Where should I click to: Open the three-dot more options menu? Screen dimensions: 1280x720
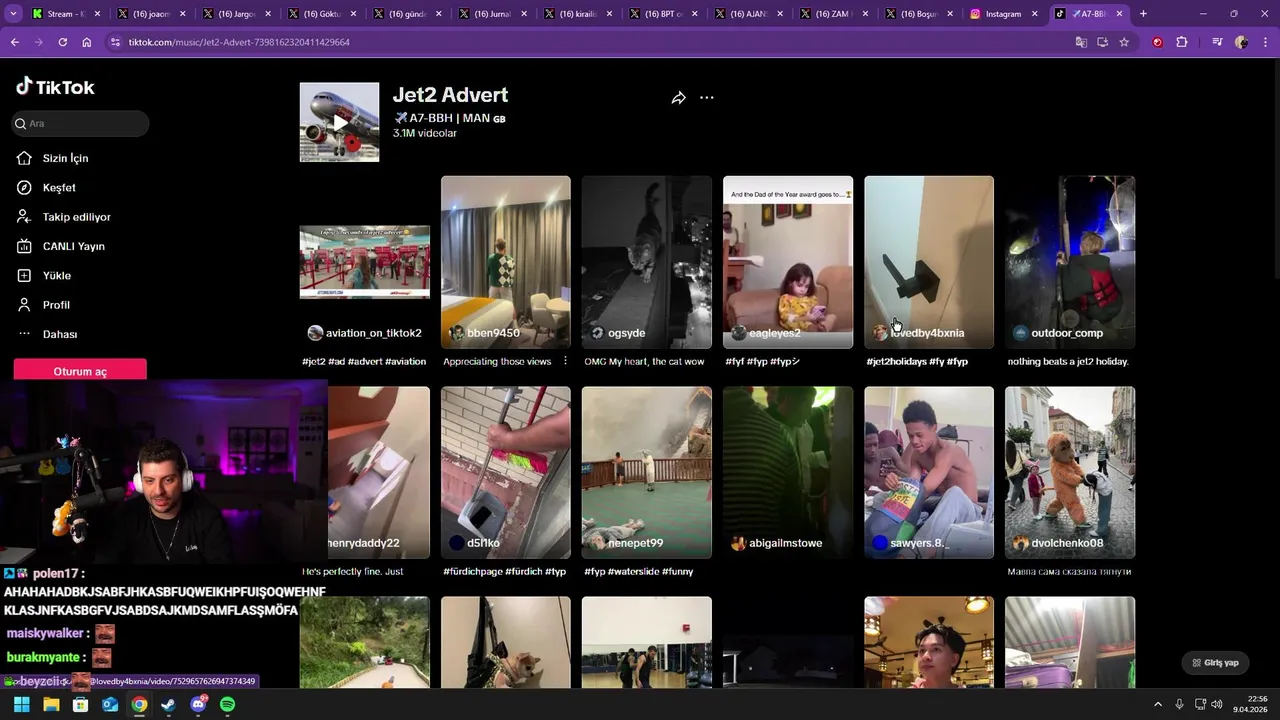point(707,98)
